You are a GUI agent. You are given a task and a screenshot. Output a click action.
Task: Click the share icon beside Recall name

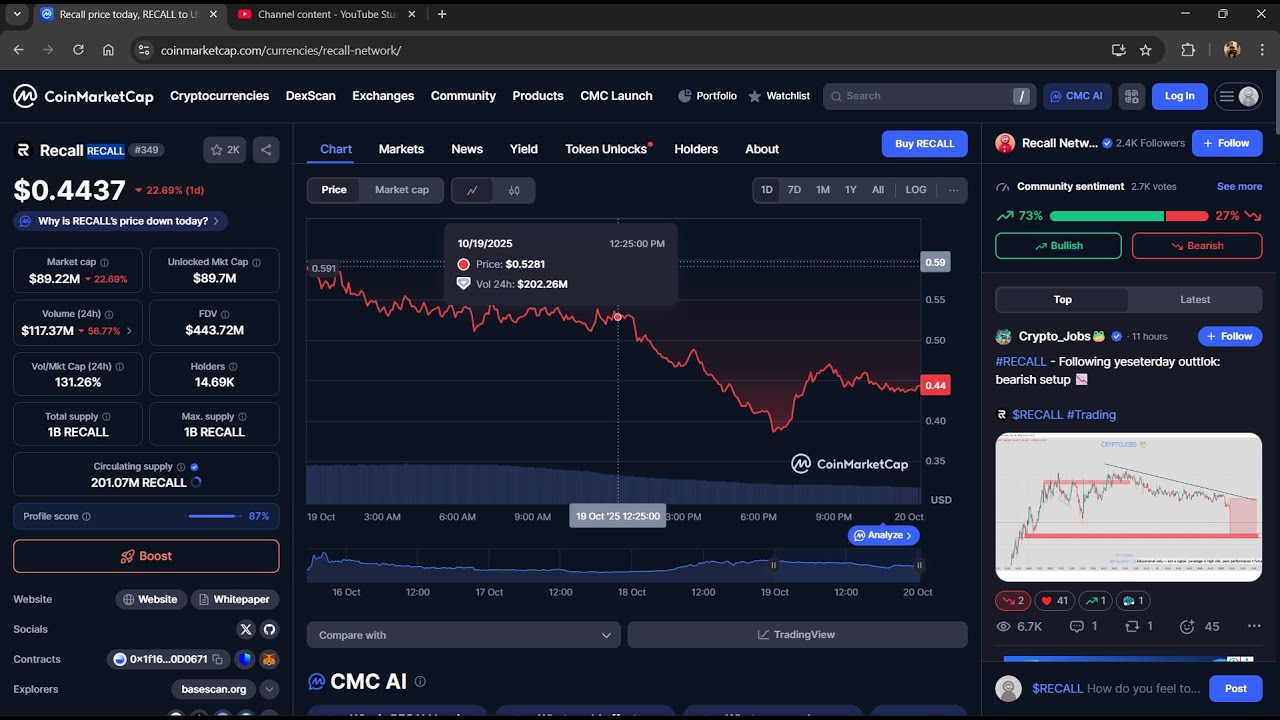(266, 150)
